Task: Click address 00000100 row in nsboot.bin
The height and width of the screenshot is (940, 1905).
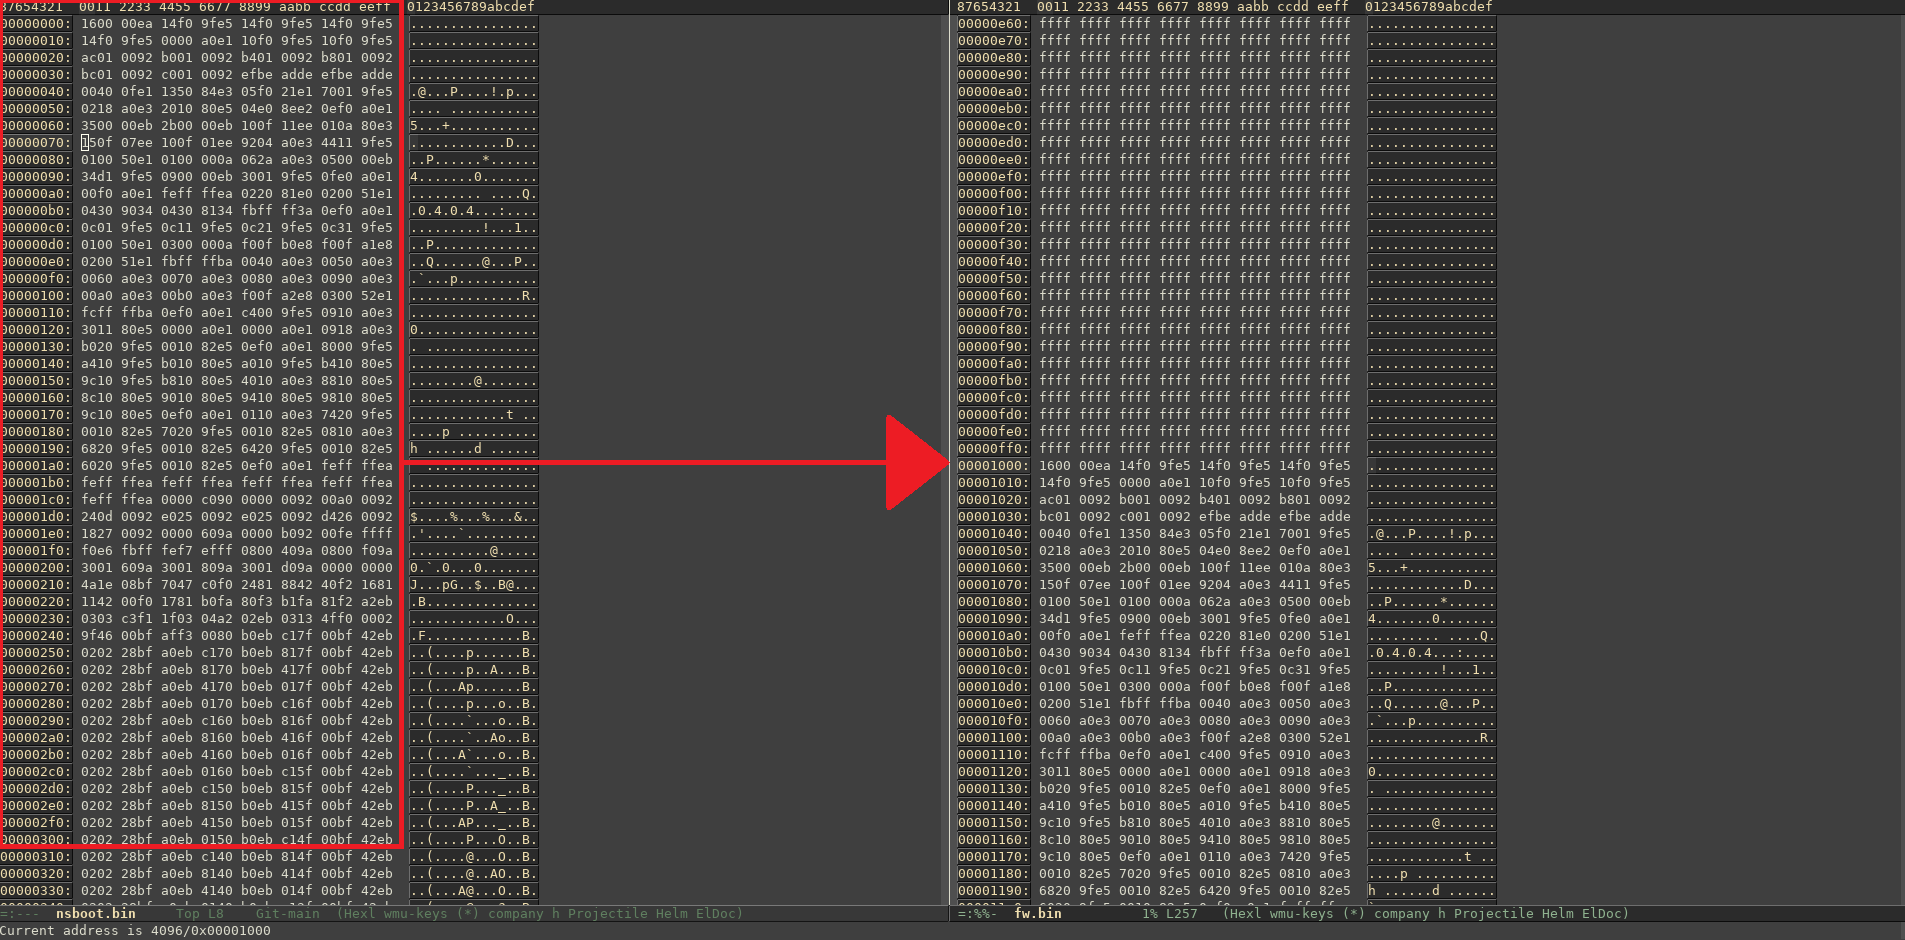Action: tap(268, 295)
